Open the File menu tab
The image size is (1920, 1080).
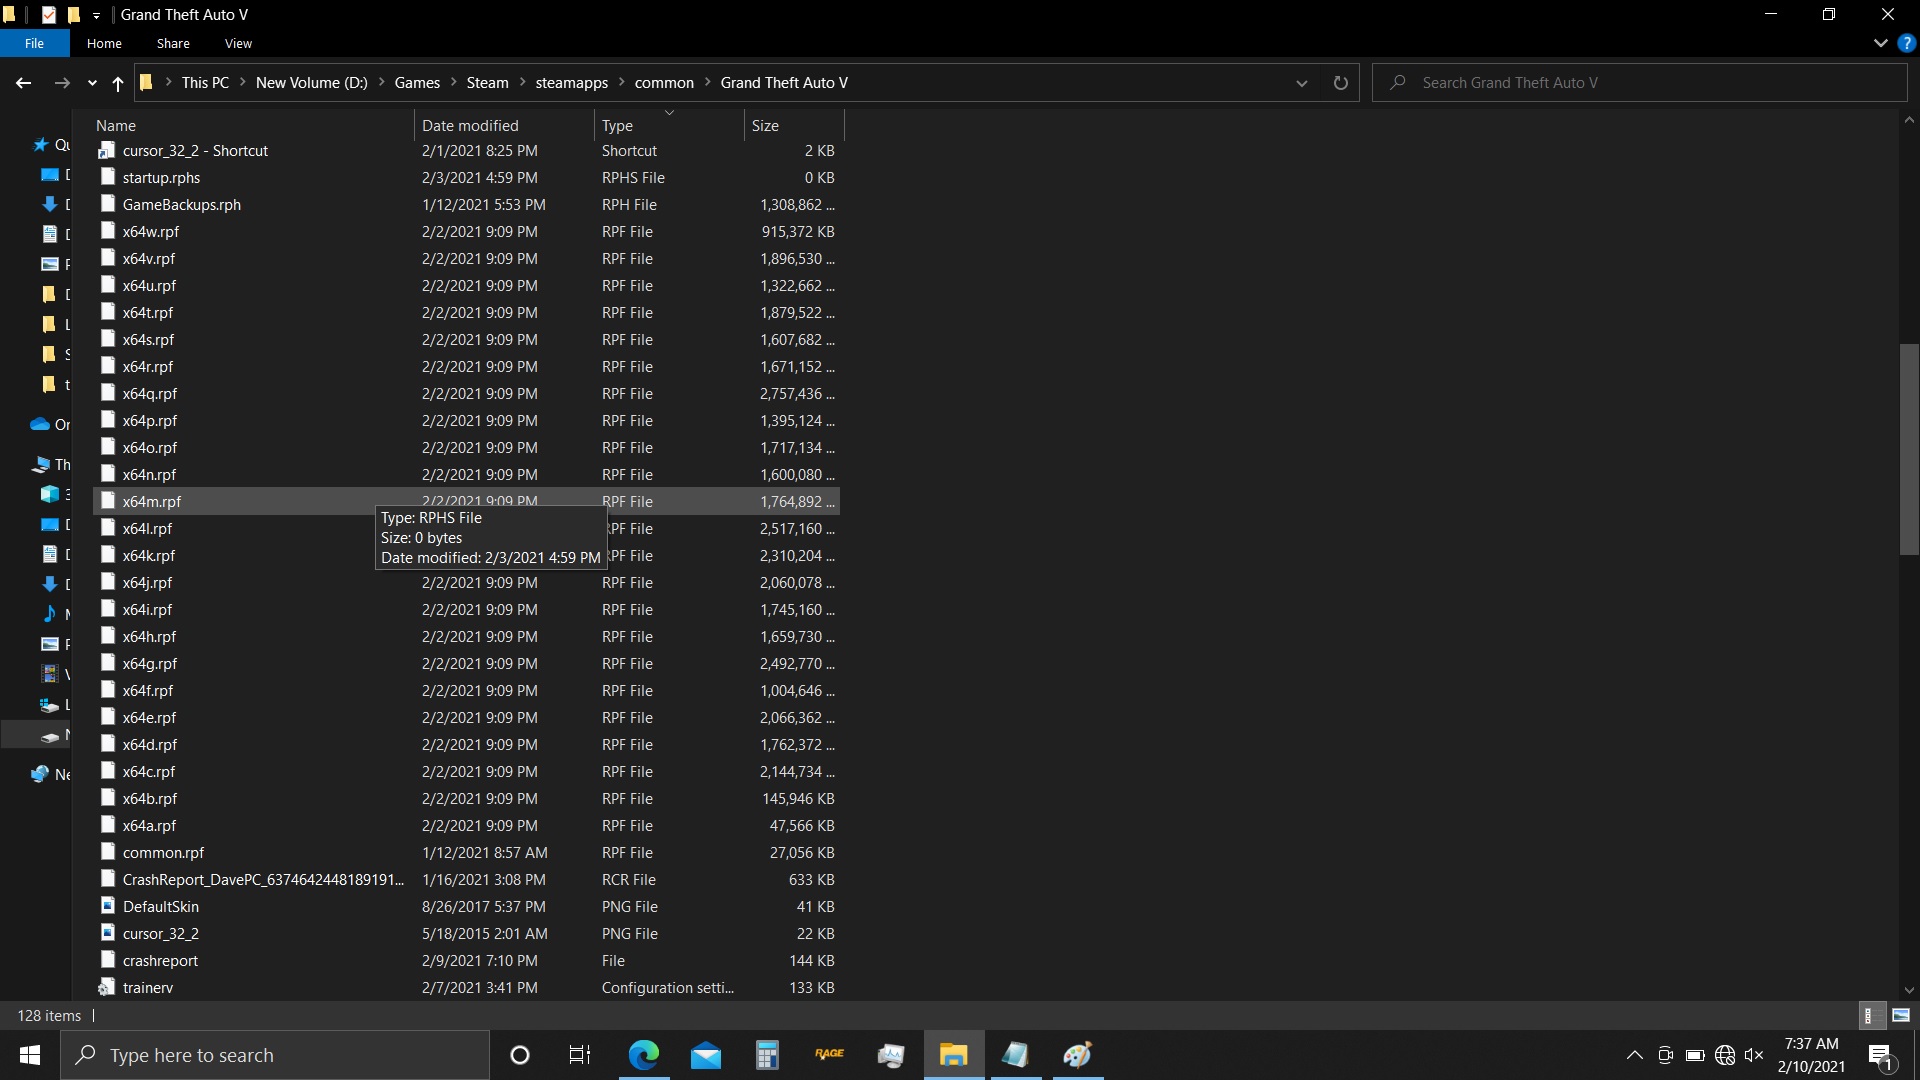coord(34,43)
